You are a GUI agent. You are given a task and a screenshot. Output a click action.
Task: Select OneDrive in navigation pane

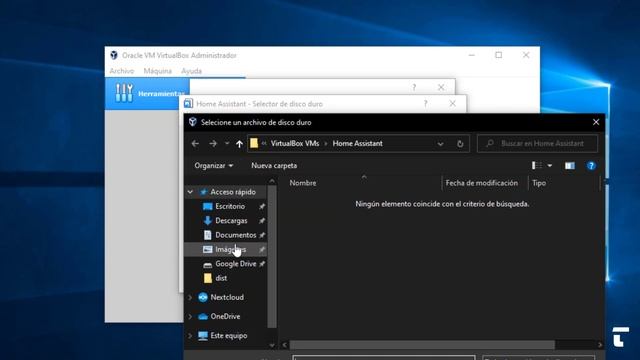[x=225, y=316]
